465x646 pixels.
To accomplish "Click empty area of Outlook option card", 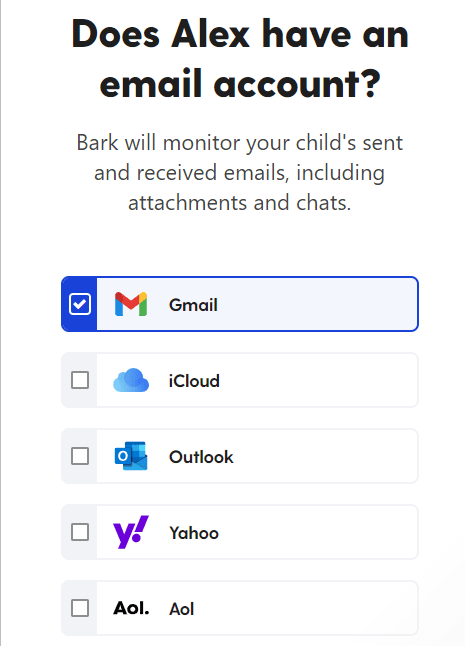I will [x=317, y=456].
